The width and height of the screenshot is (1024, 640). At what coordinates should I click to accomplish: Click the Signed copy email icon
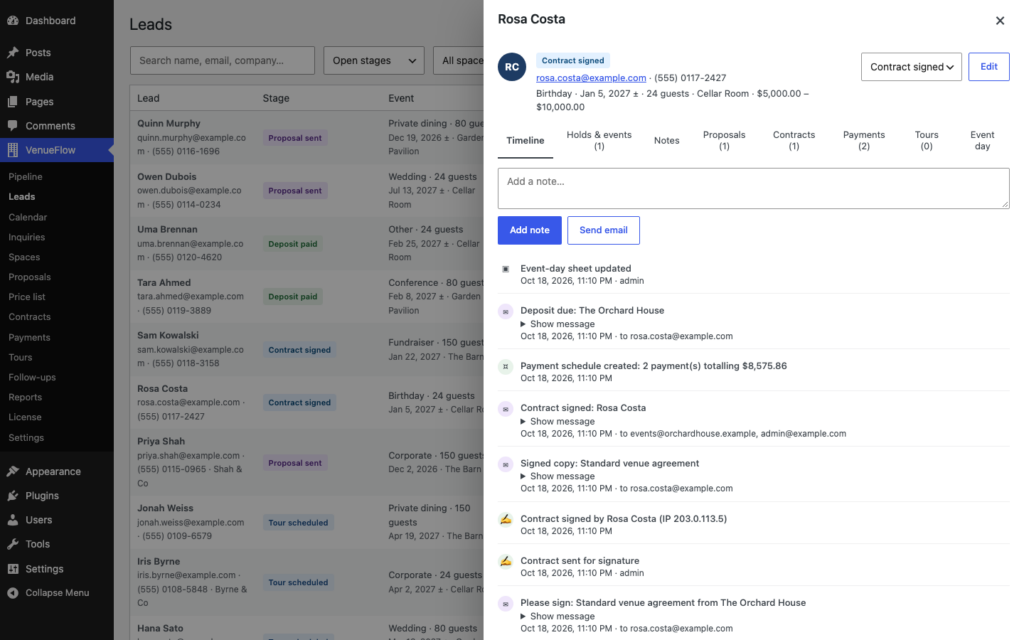click(505, 464)
